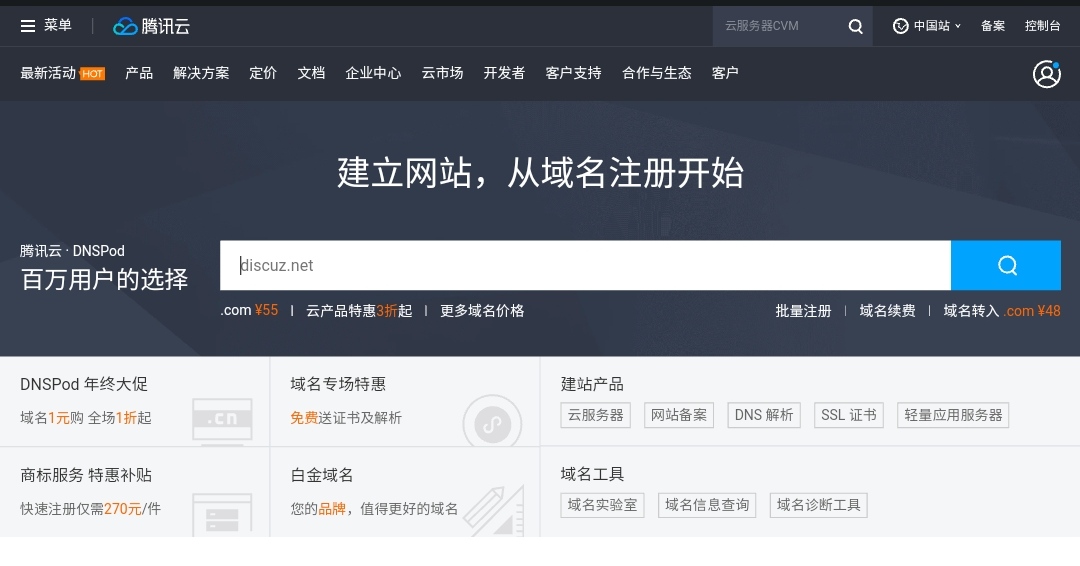Click the 网站备案 product tag
1080x566 pixels.
pyautogui.click(x=678, y=415)
